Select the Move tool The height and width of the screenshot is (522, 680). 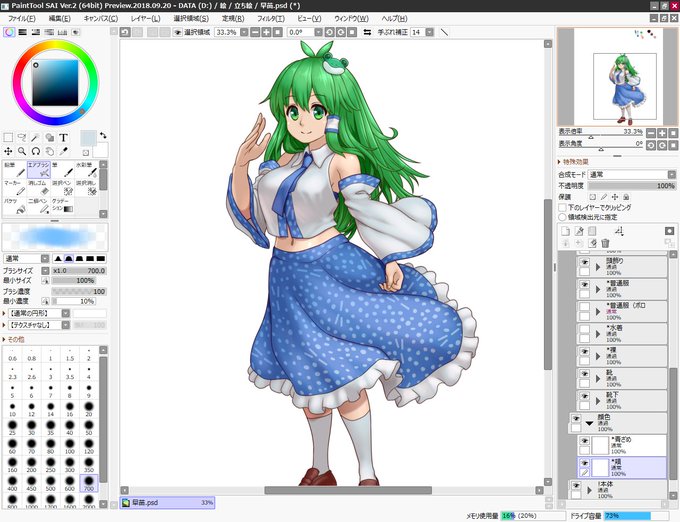coord(8,151)
